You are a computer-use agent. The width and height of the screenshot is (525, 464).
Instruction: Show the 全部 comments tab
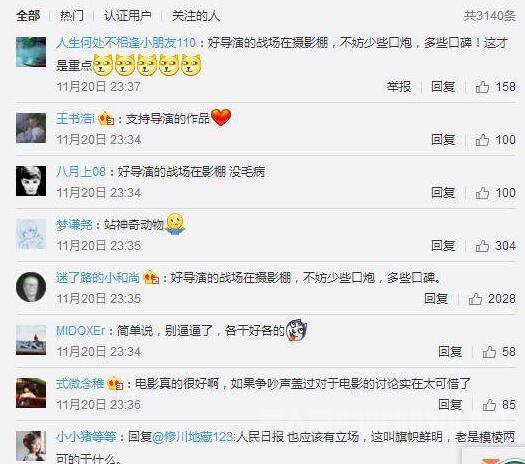[x=28, y=16]
